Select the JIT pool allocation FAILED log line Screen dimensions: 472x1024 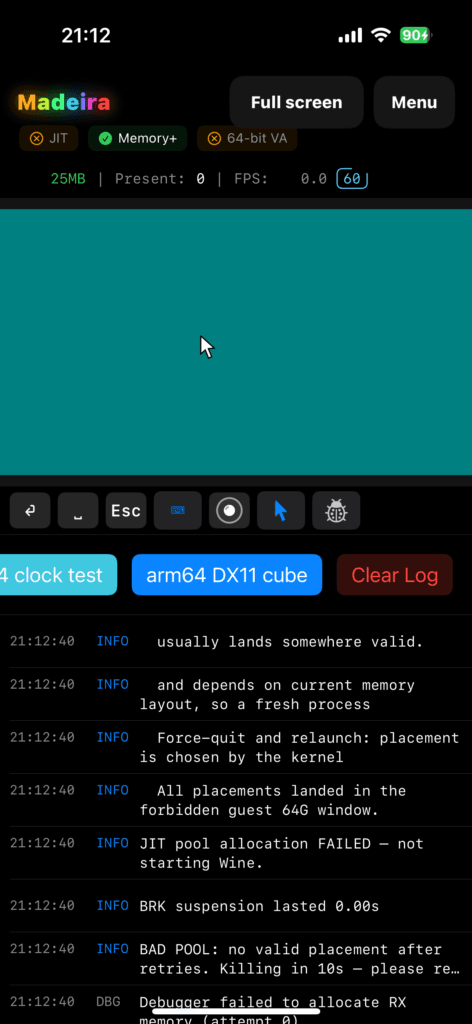click(236, 853)
